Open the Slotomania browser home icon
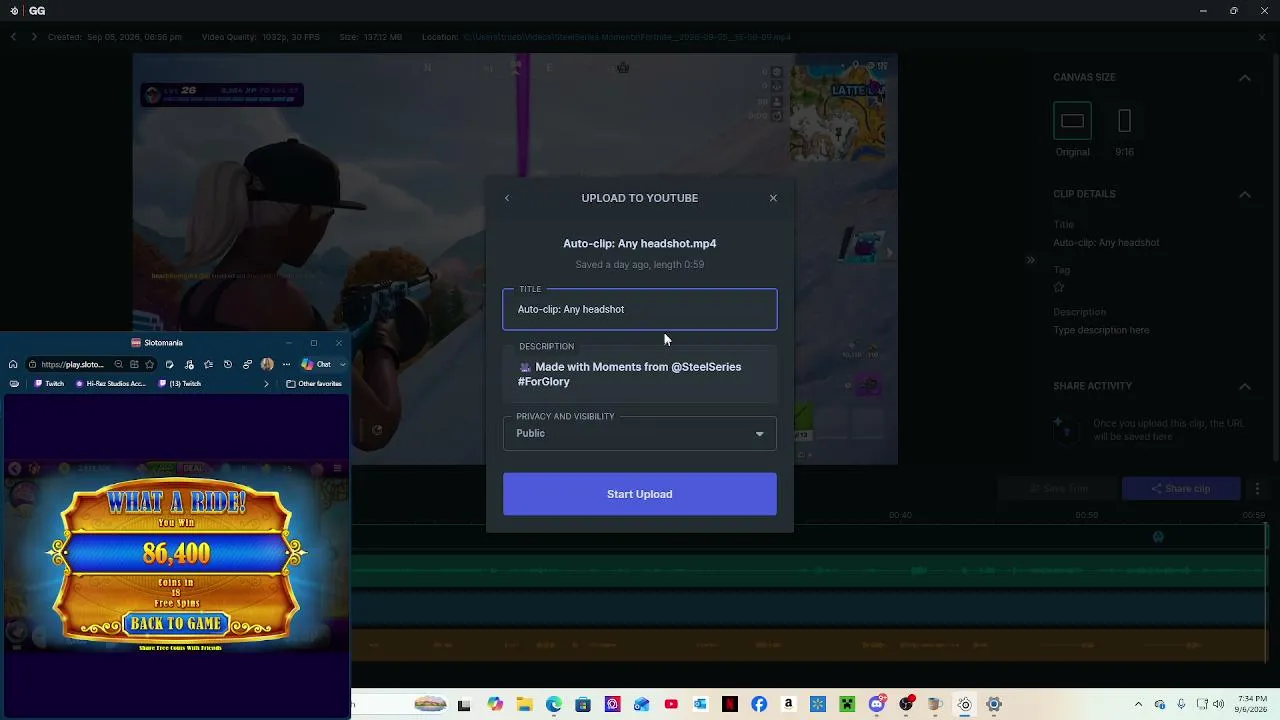Image resolution: width=1280 pixels, height=720 pixels. pos(13,365)
